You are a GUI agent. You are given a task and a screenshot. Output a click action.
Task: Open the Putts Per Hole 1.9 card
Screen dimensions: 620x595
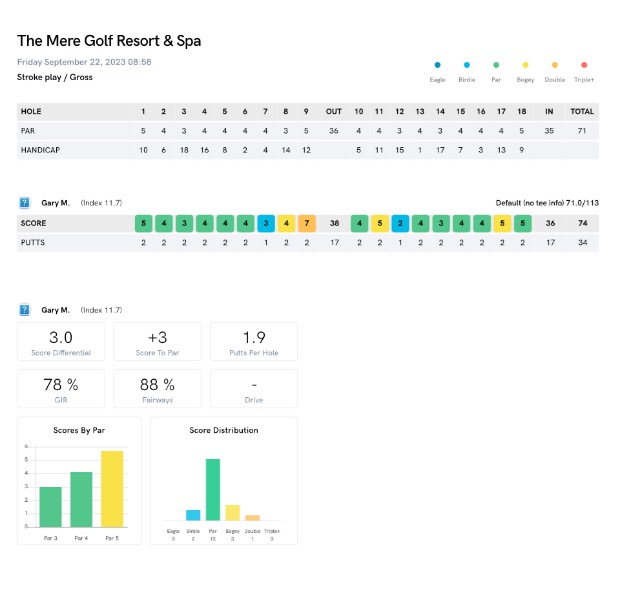coord(254,342)
